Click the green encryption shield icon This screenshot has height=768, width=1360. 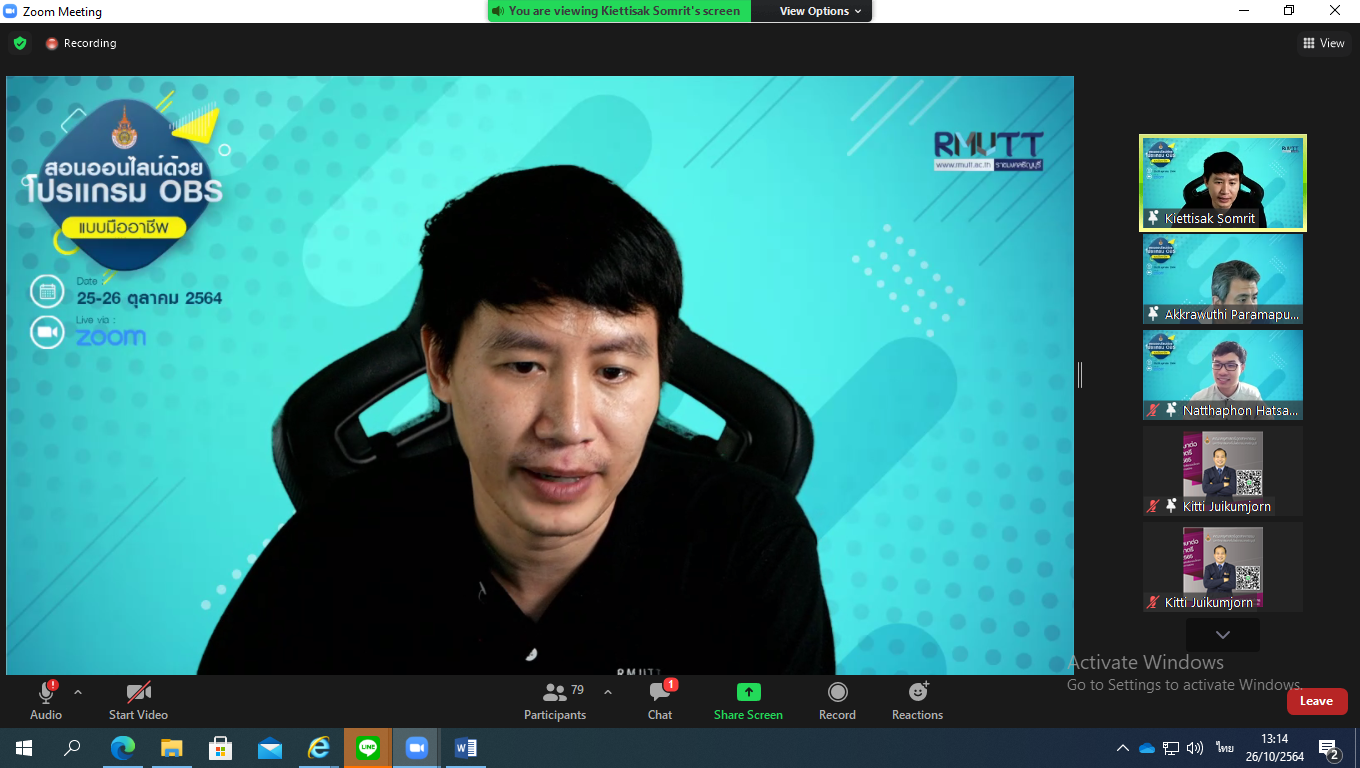pyautogui.click(x=20, y=43)
